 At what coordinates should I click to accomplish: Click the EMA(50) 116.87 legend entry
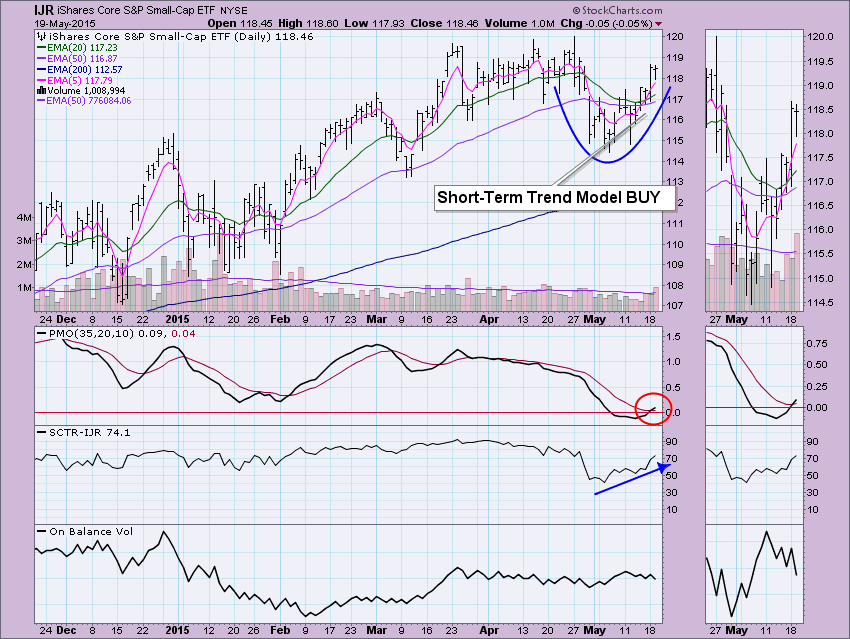click(77, 59)
